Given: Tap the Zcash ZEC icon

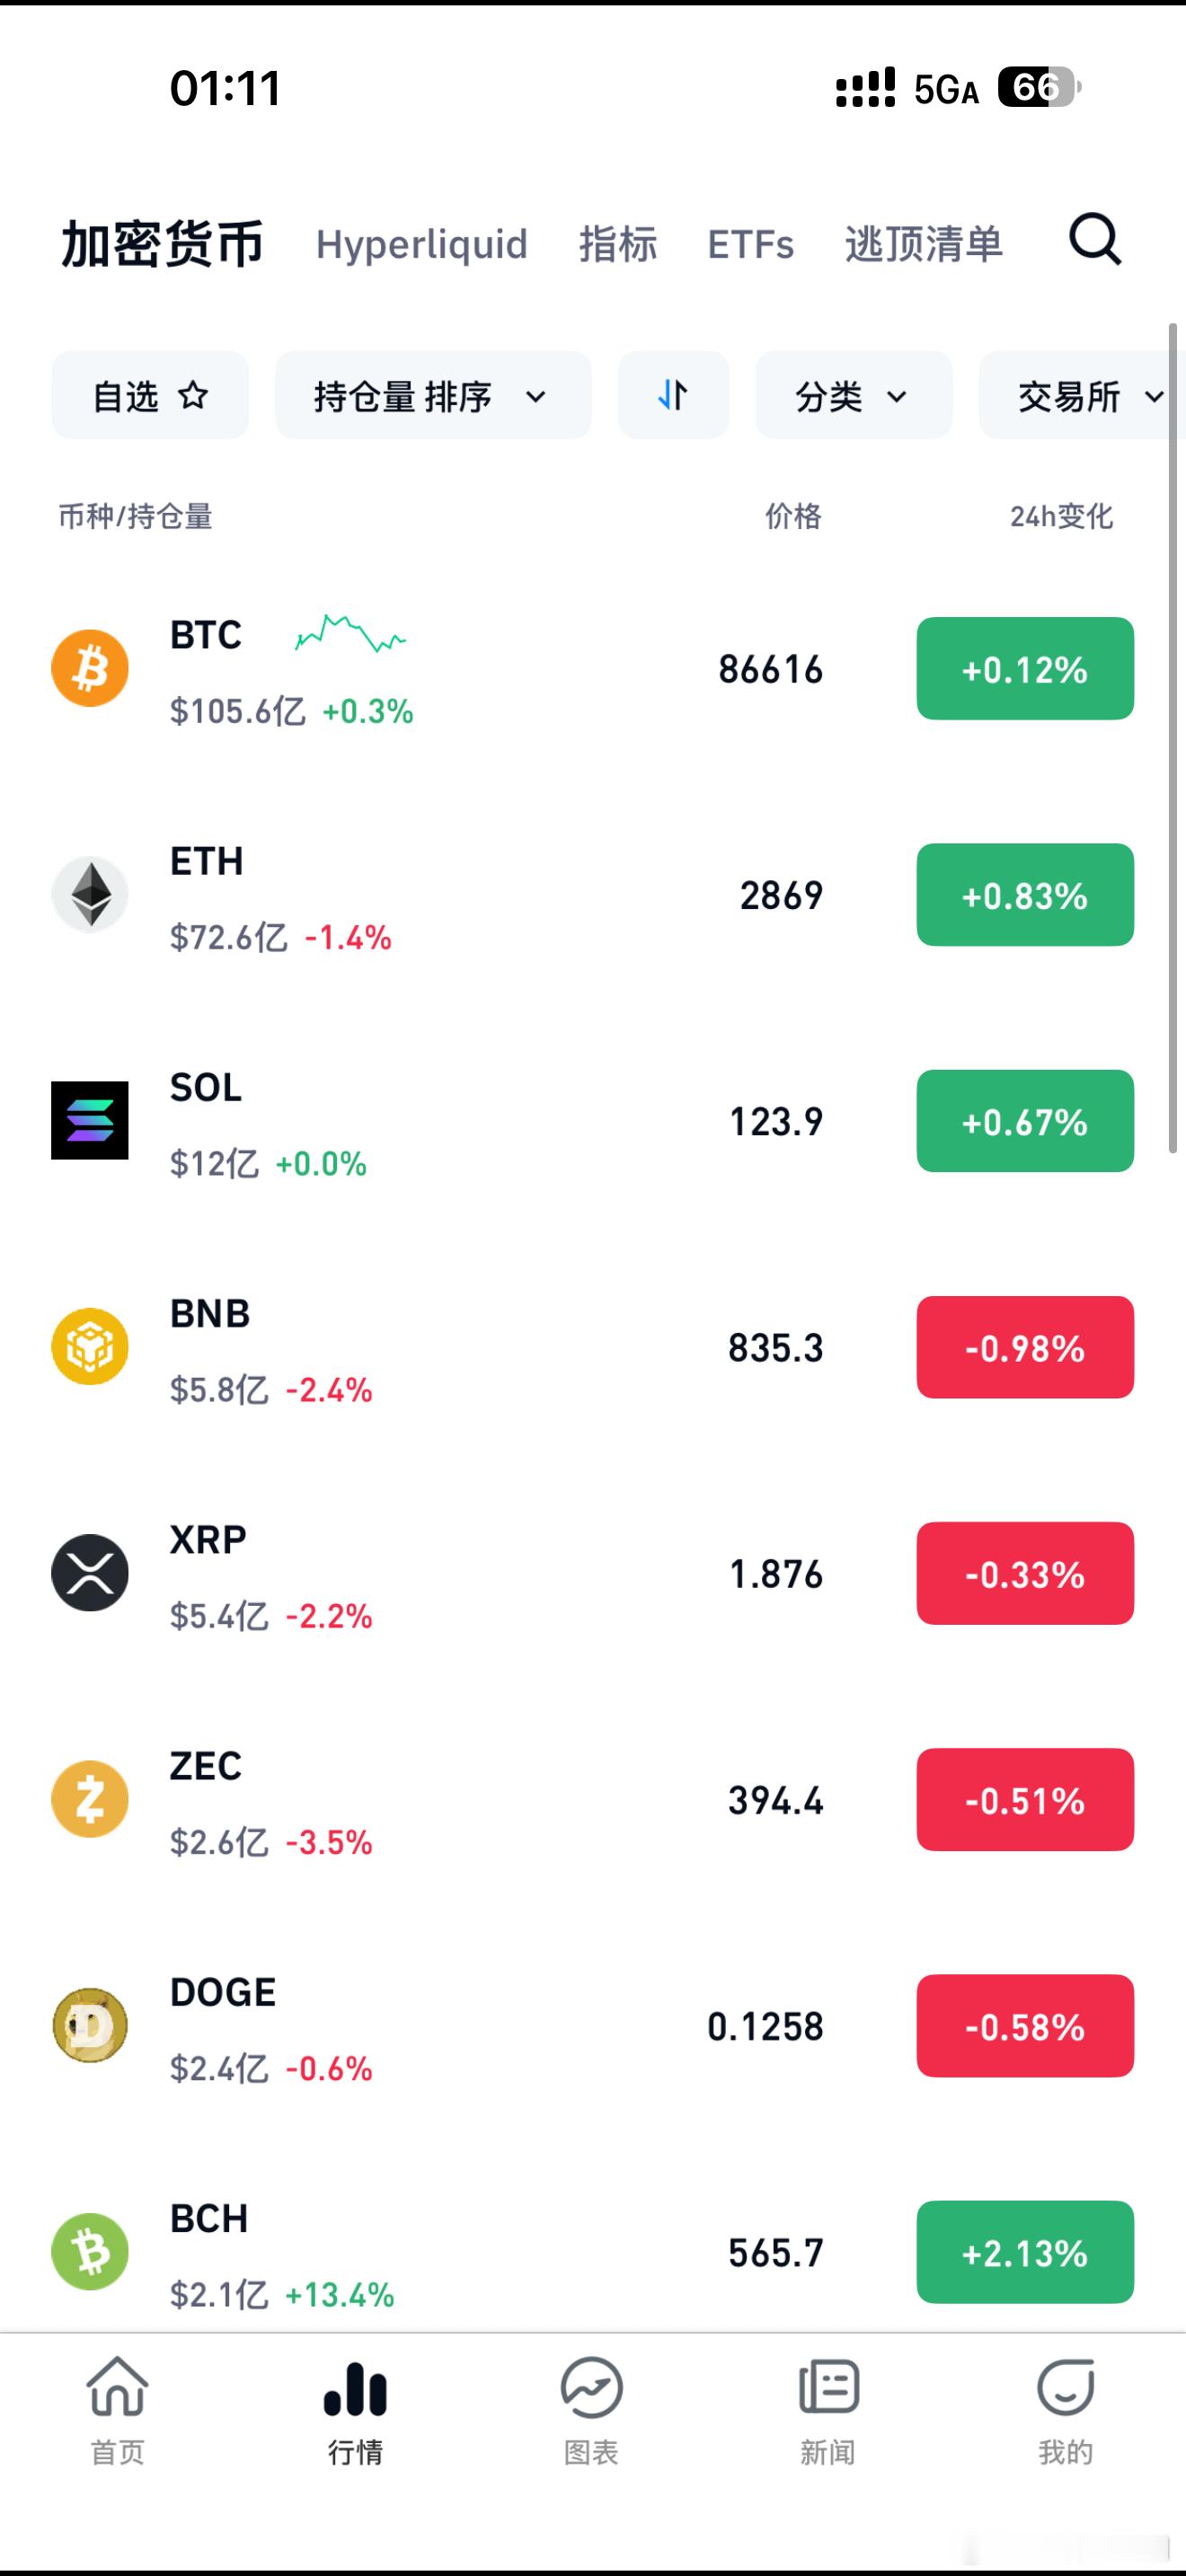Looking at the screenshot, I should point(90,1799).
